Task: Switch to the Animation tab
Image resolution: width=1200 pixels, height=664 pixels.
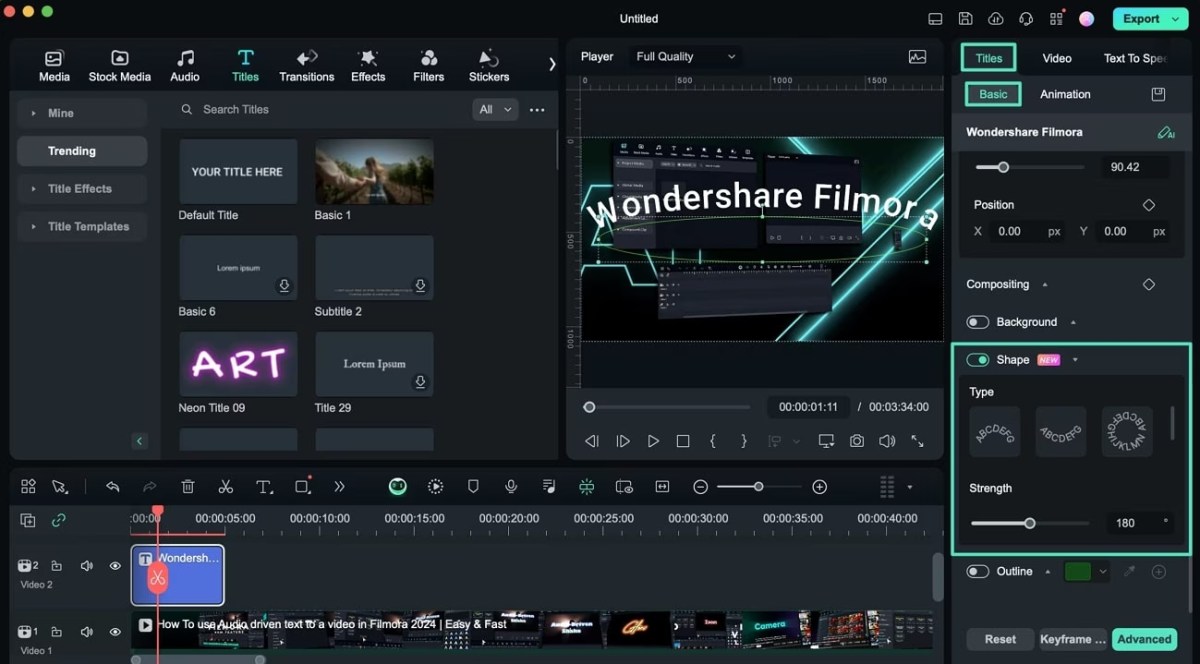Action: (x=1064, y=94)
